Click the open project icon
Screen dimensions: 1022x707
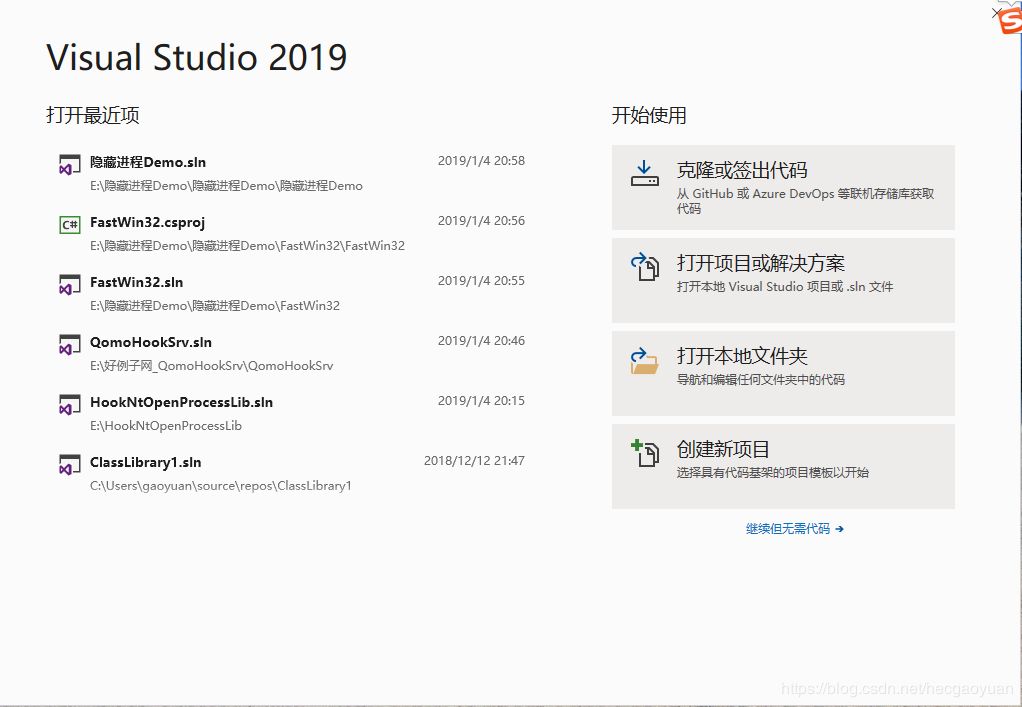(x=645, y=267)
